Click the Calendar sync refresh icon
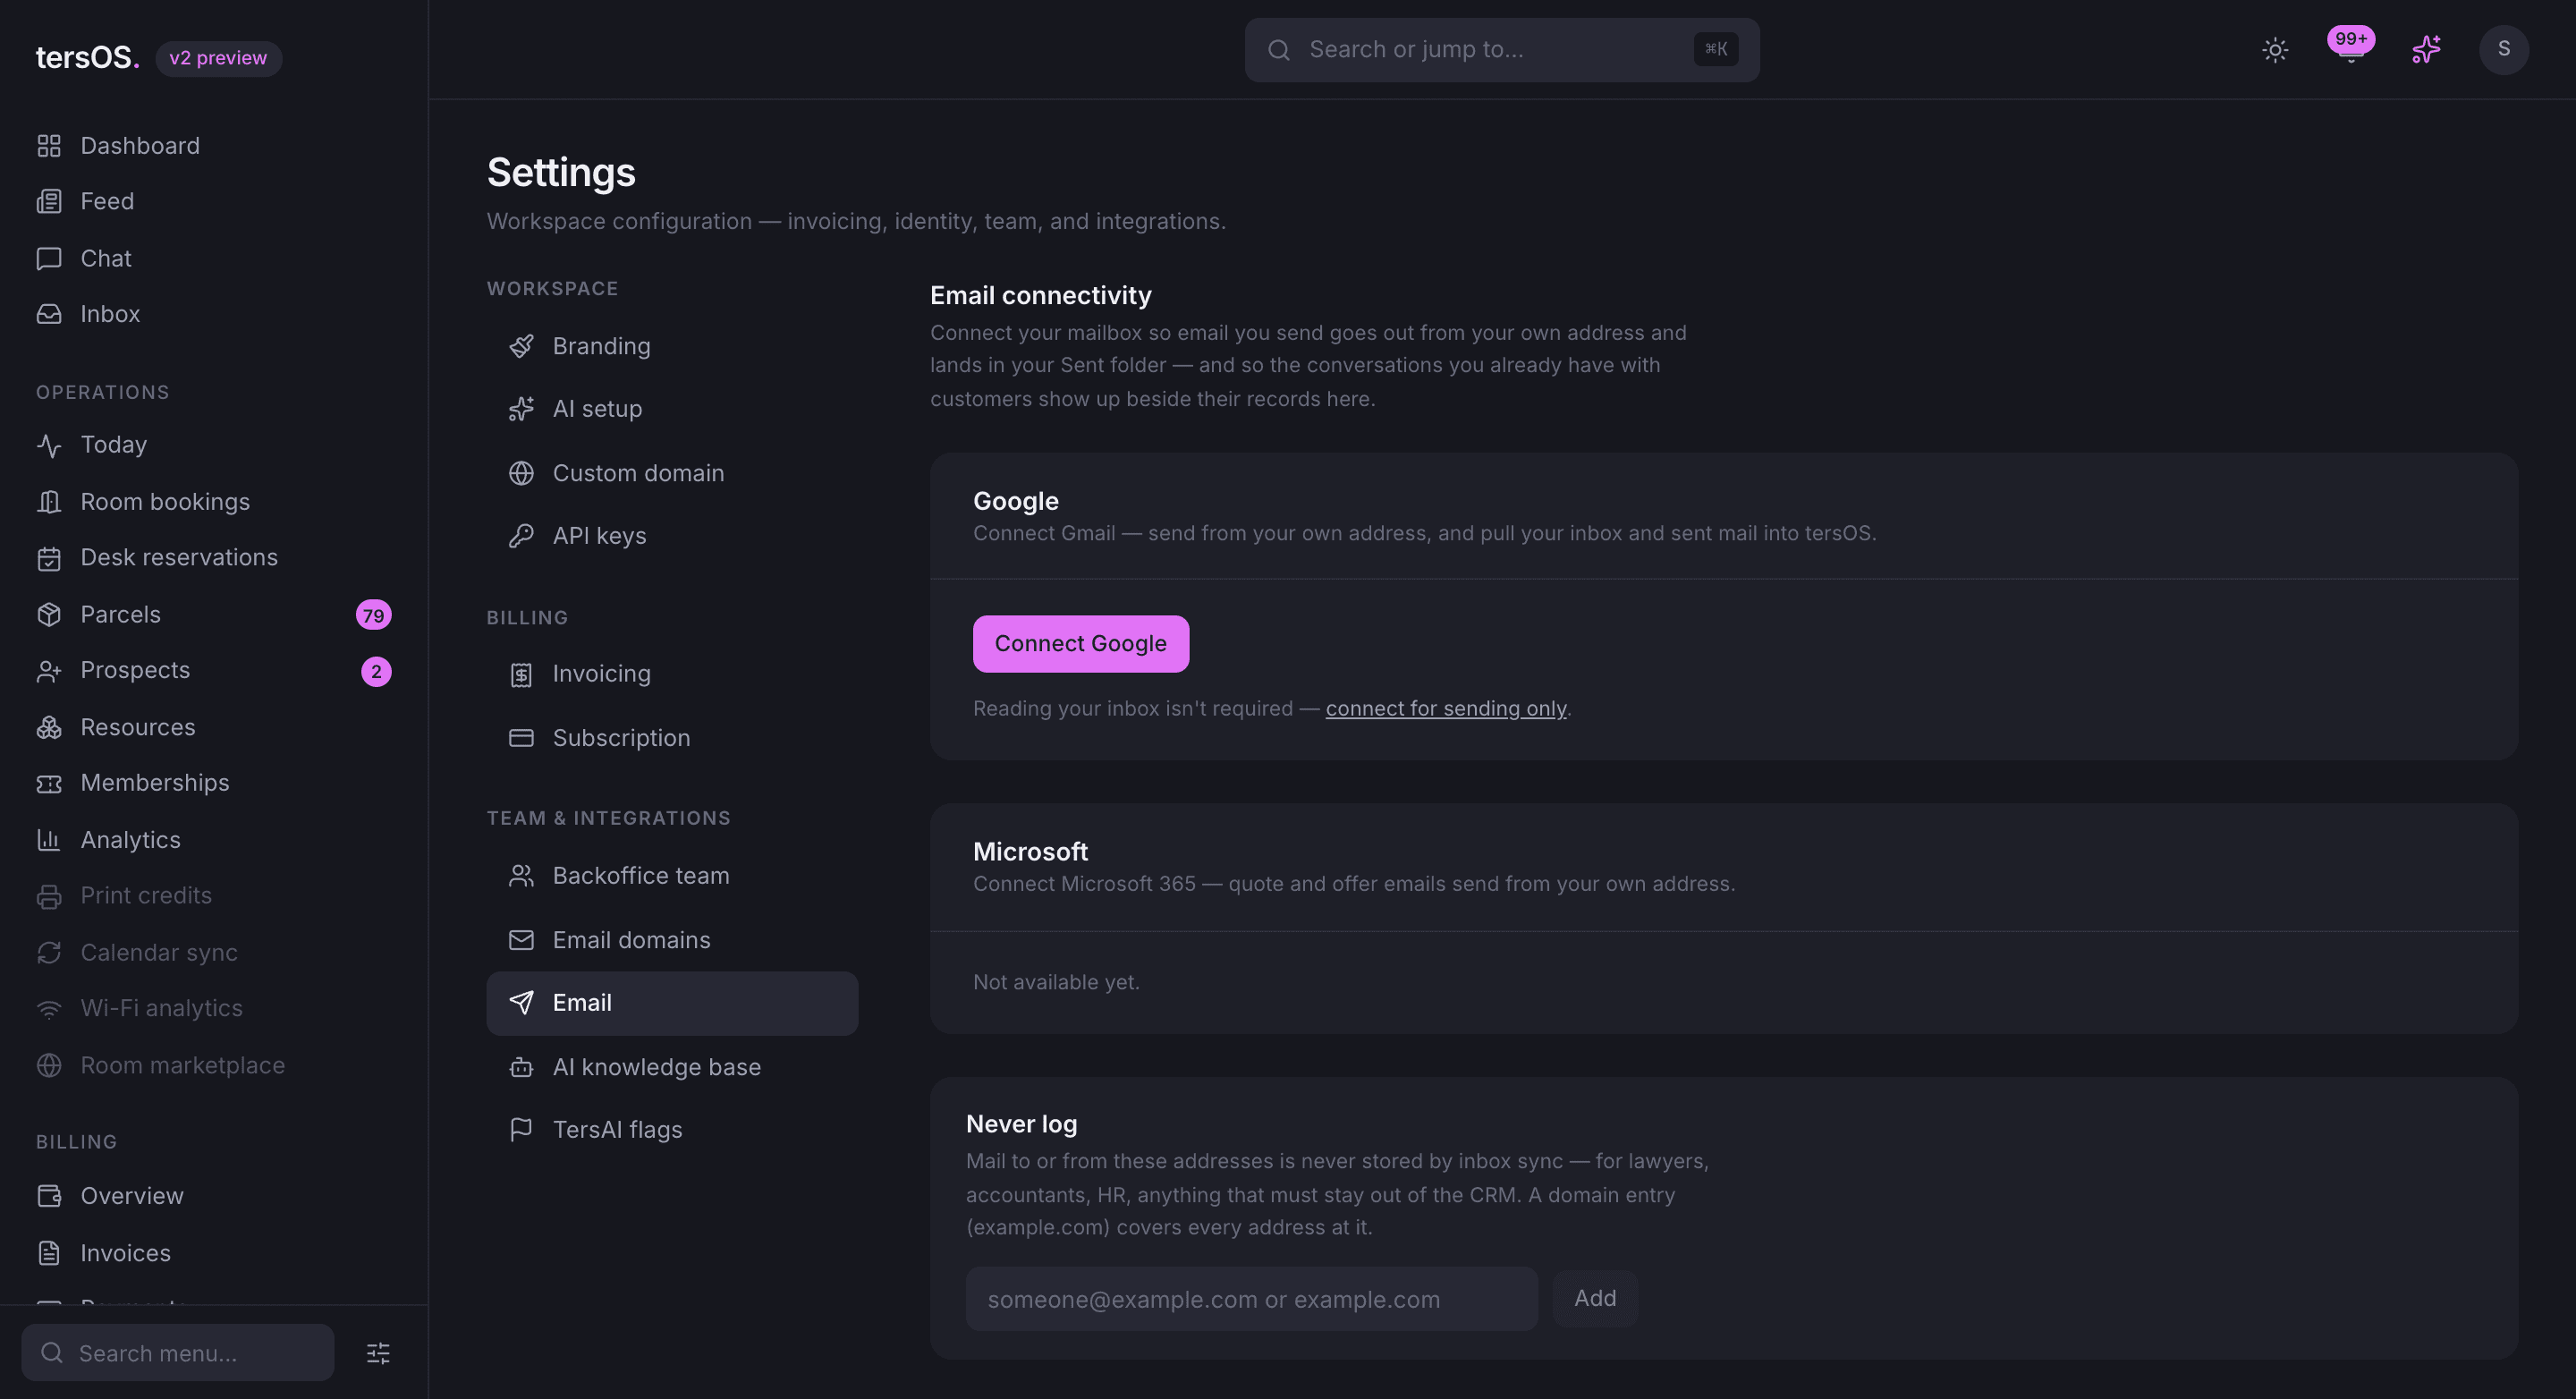The height and width of the screenshot is (1399, 2576). click(49, 952)
